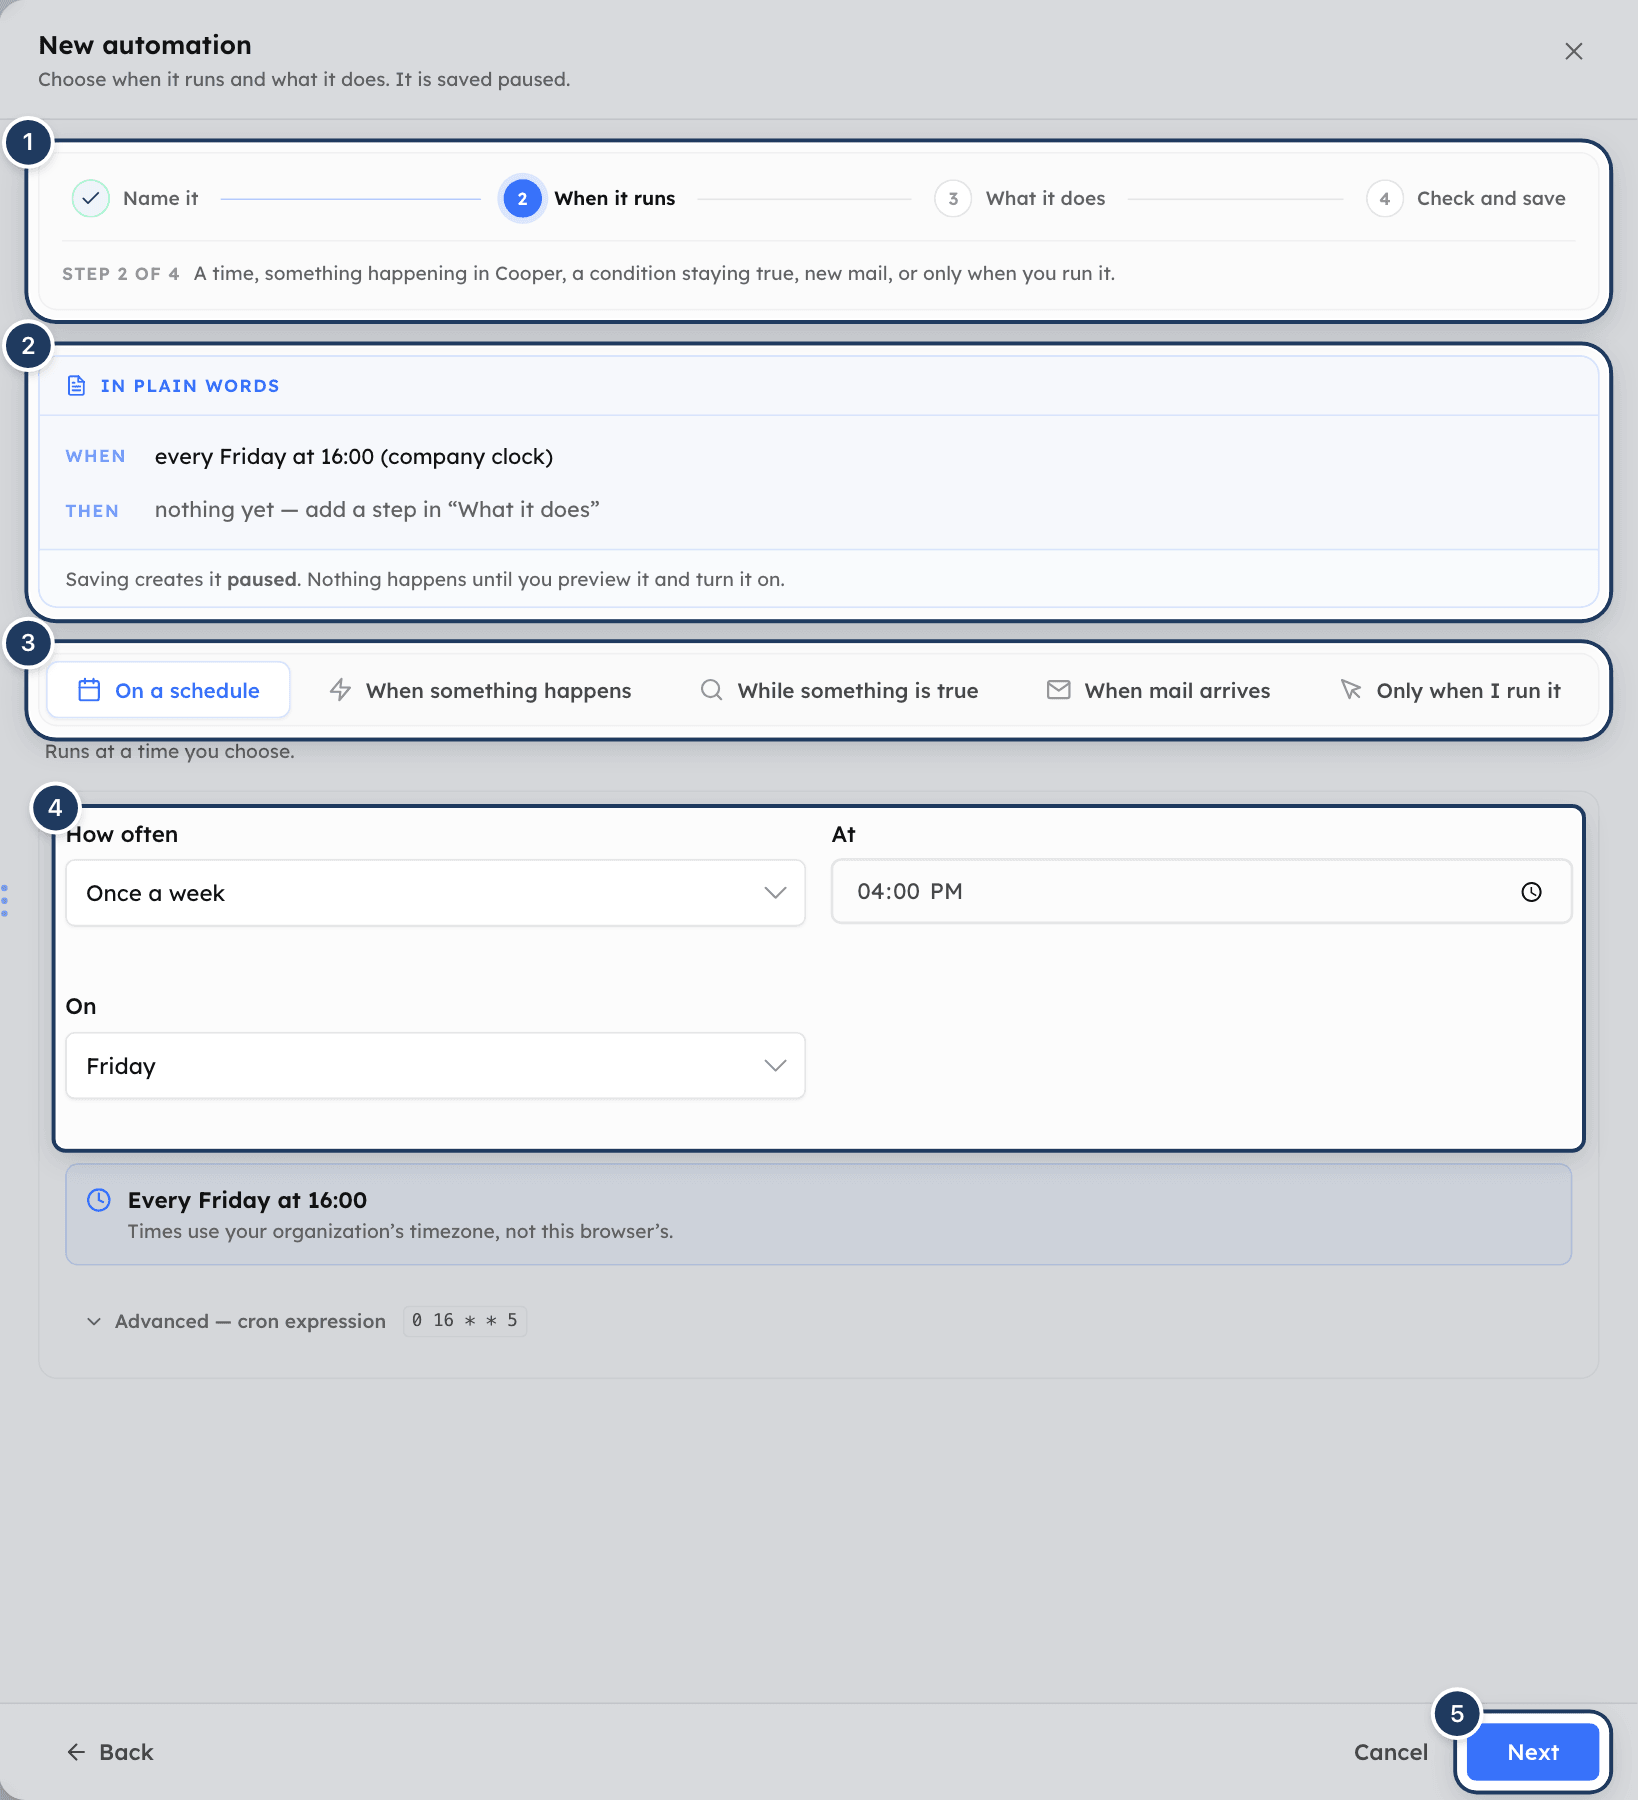Click the step 3 circle What it does
The height and width of the screenshot is (1800, 1638).
click(953, 198)
